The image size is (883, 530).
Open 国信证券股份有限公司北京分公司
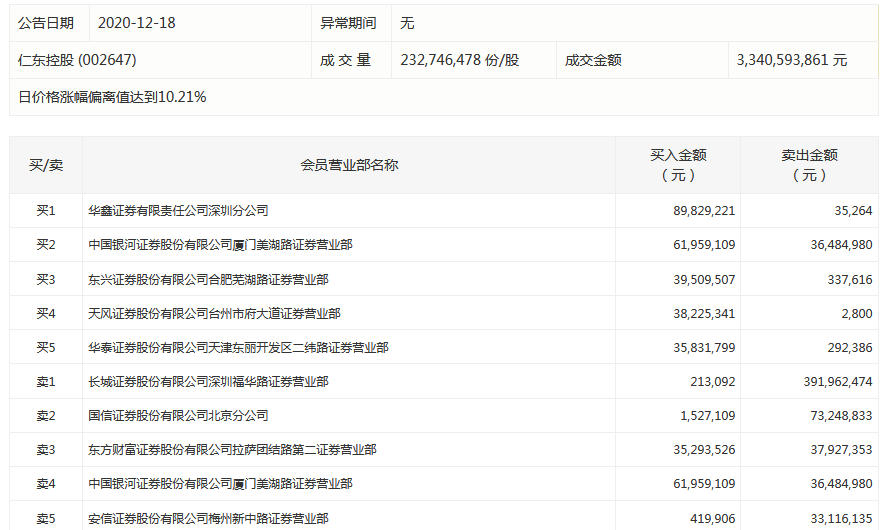178,415
